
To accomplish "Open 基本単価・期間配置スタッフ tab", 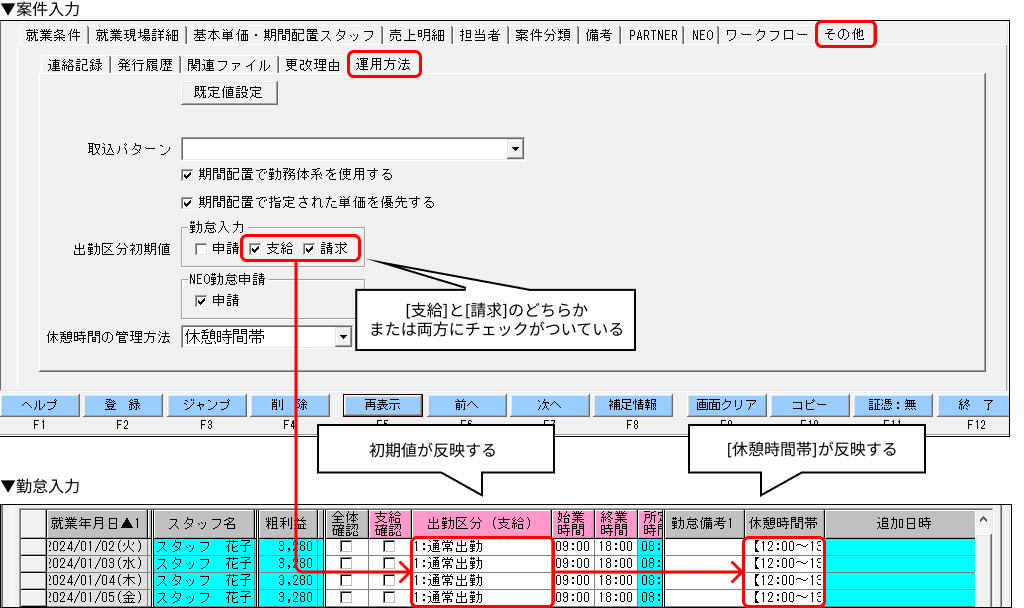I will click(x=283, y=35).
